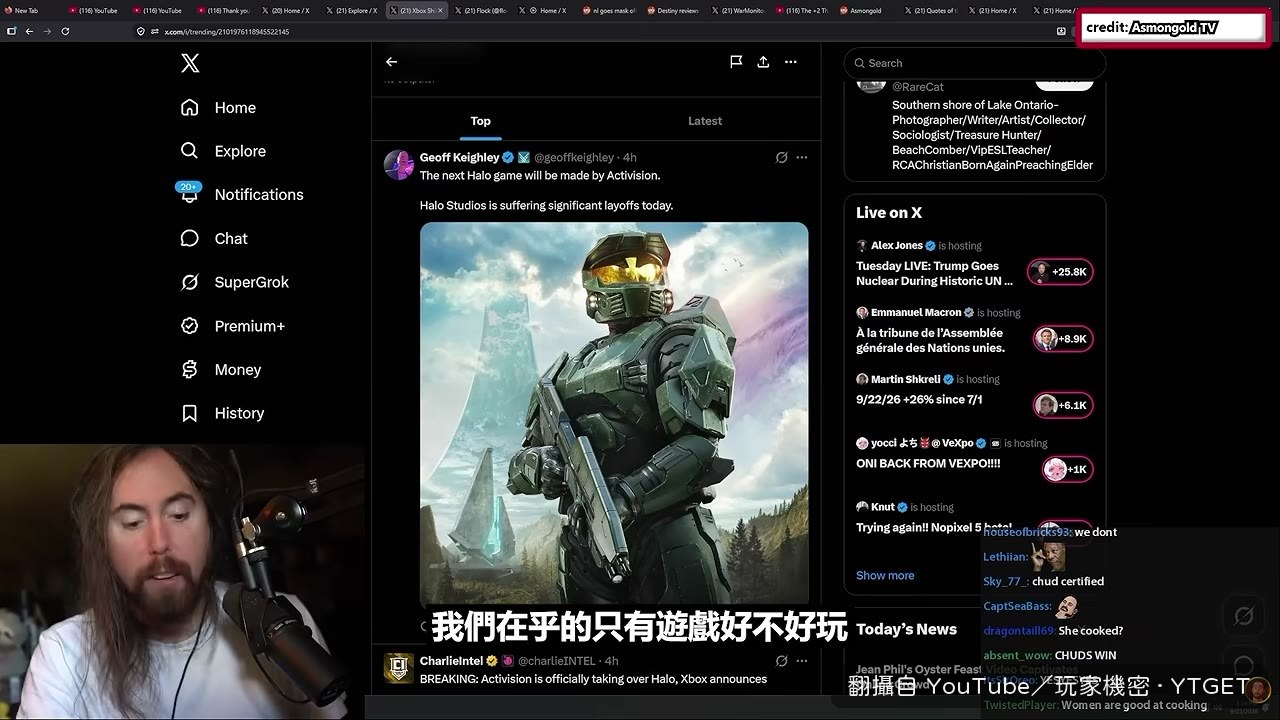Viewport: 1280px width, 720px height.
Task: Go back using the timeline back arrow
Action: pyautogui.click(x=392, y=62)
